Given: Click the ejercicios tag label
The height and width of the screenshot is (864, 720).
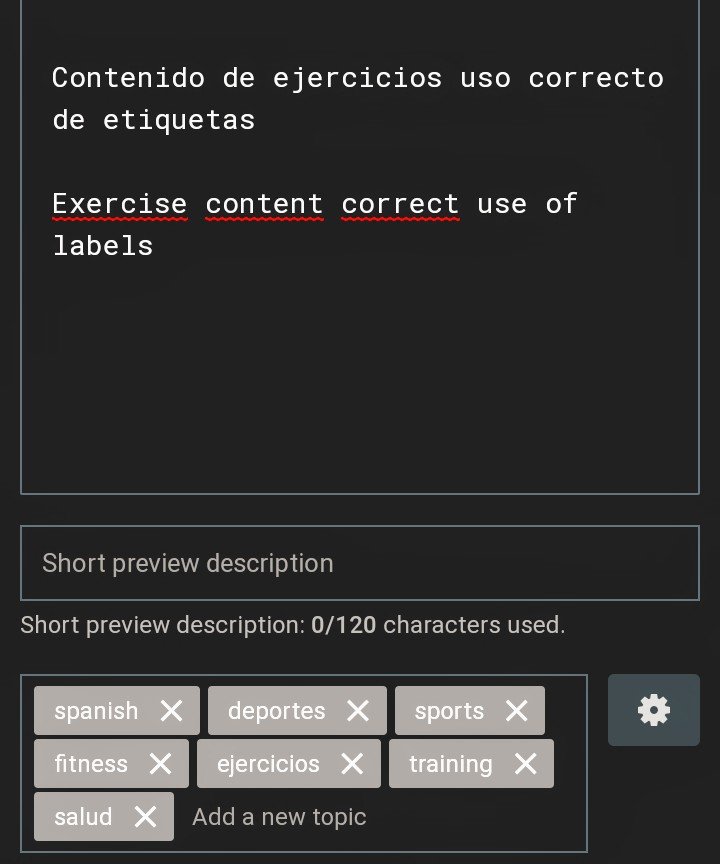Looking at the screenshot, I should 268,764.
